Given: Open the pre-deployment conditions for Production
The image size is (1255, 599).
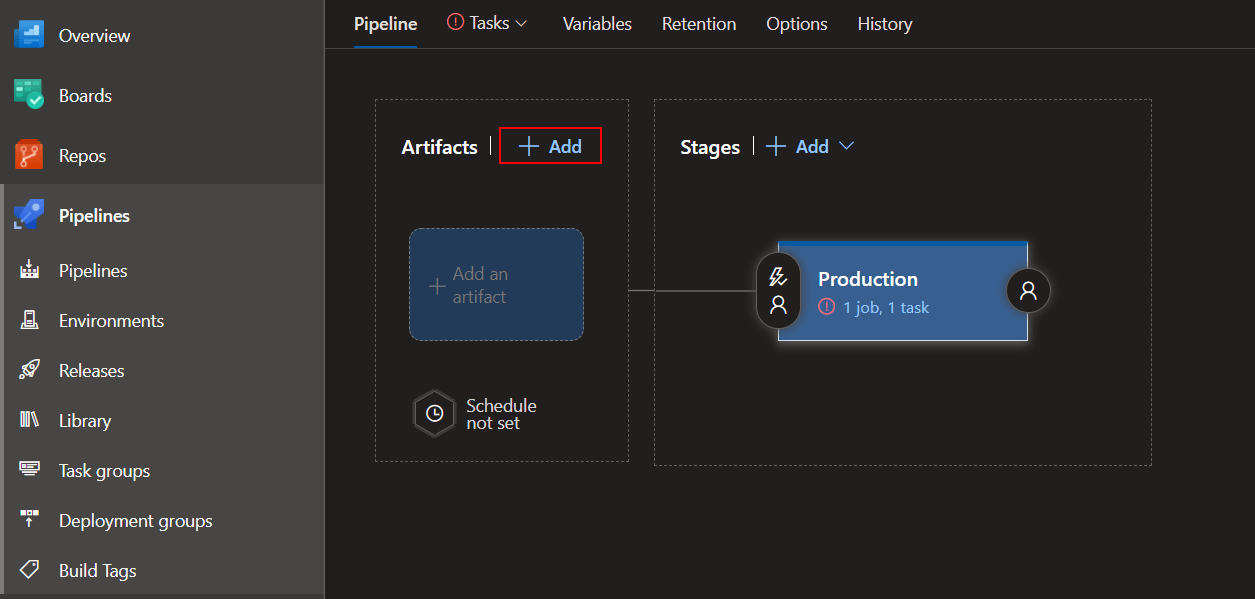Looking at the screenshot, I should point(778,291).
